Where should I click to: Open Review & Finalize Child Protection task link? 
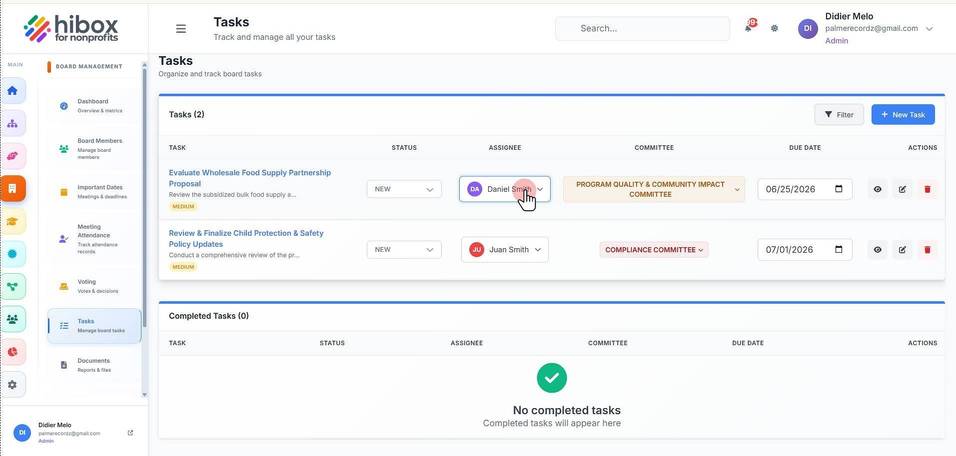coord(246,238)
